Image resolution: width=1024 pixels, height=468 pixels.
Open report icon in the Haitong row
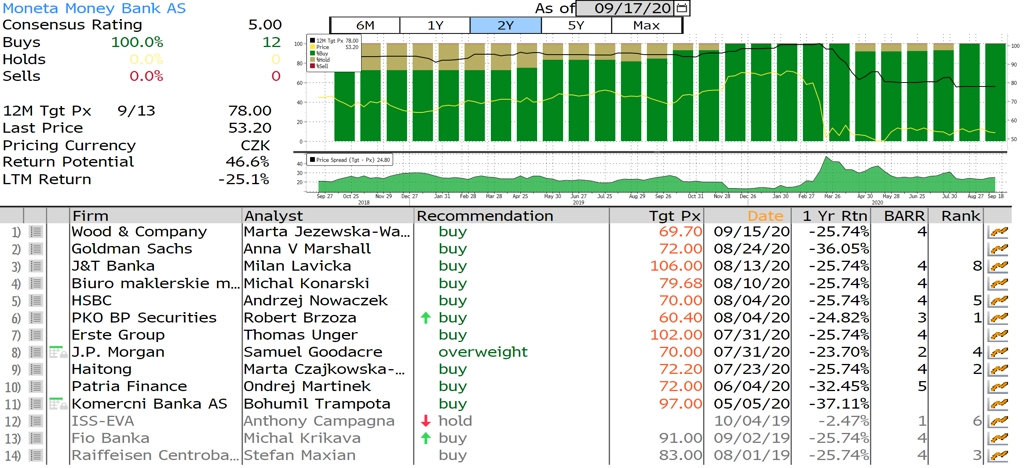36,369
